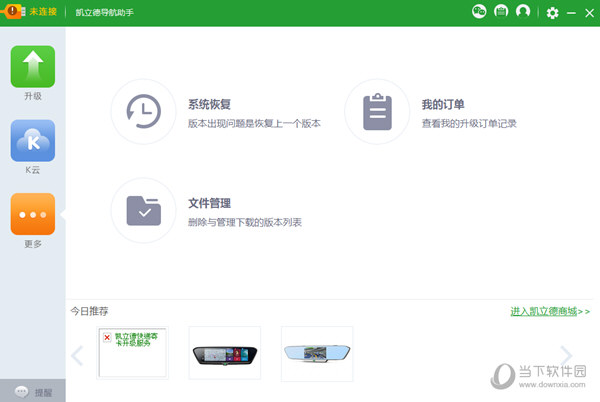Click the 今日推荐 heading

click(89, 311)
